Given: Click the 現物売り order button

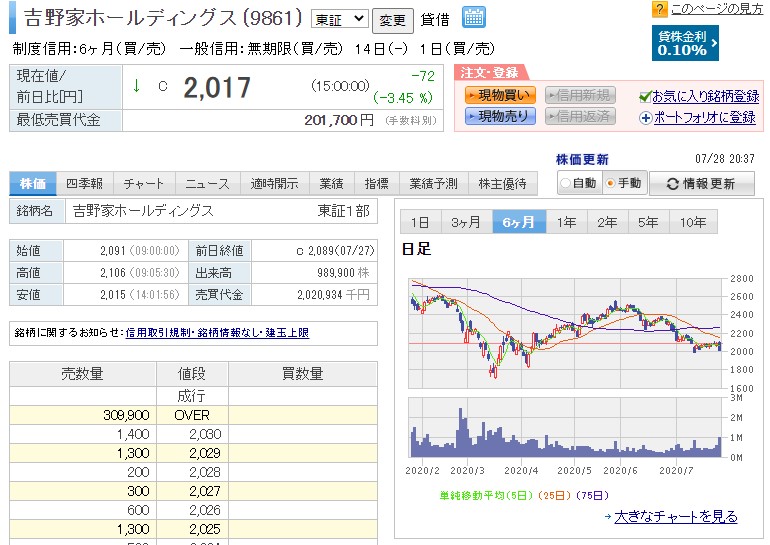Looking at the screenshot, I should (x=500, y=116).
